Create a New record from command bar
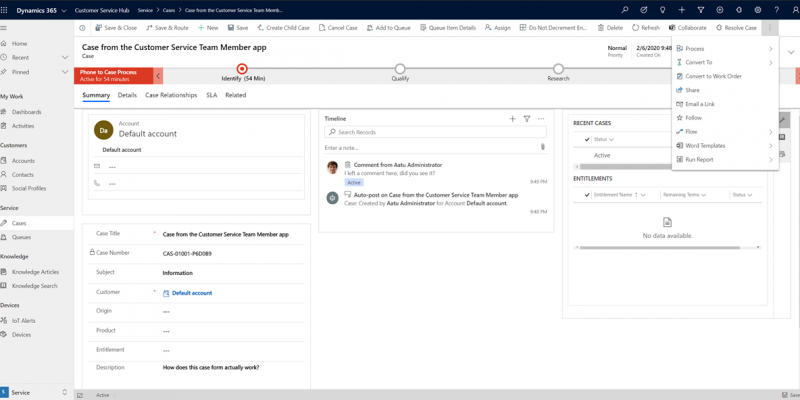800x400 pixels. click(208, 28)
